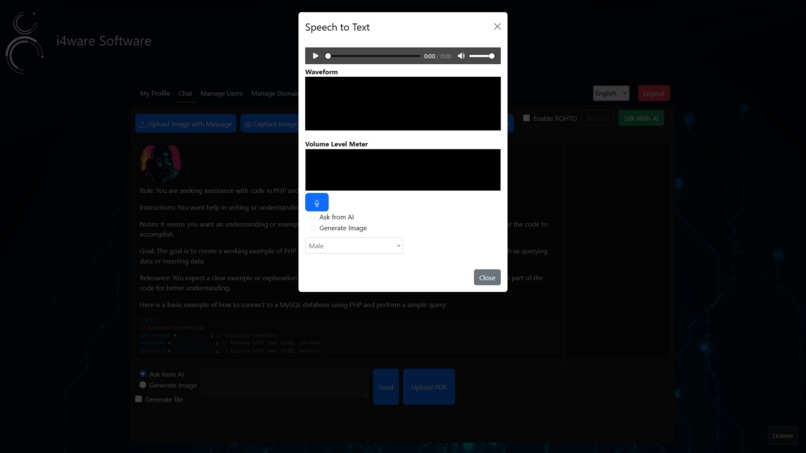Open the License link

(782, 436)
